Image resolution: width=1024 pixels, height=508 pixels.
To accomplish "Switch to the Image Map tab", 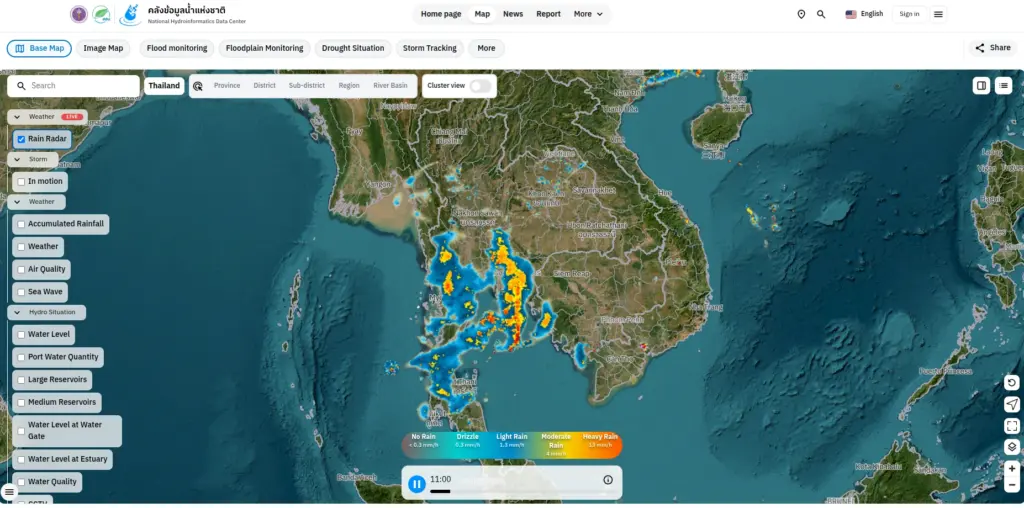I will pos(103,48).
